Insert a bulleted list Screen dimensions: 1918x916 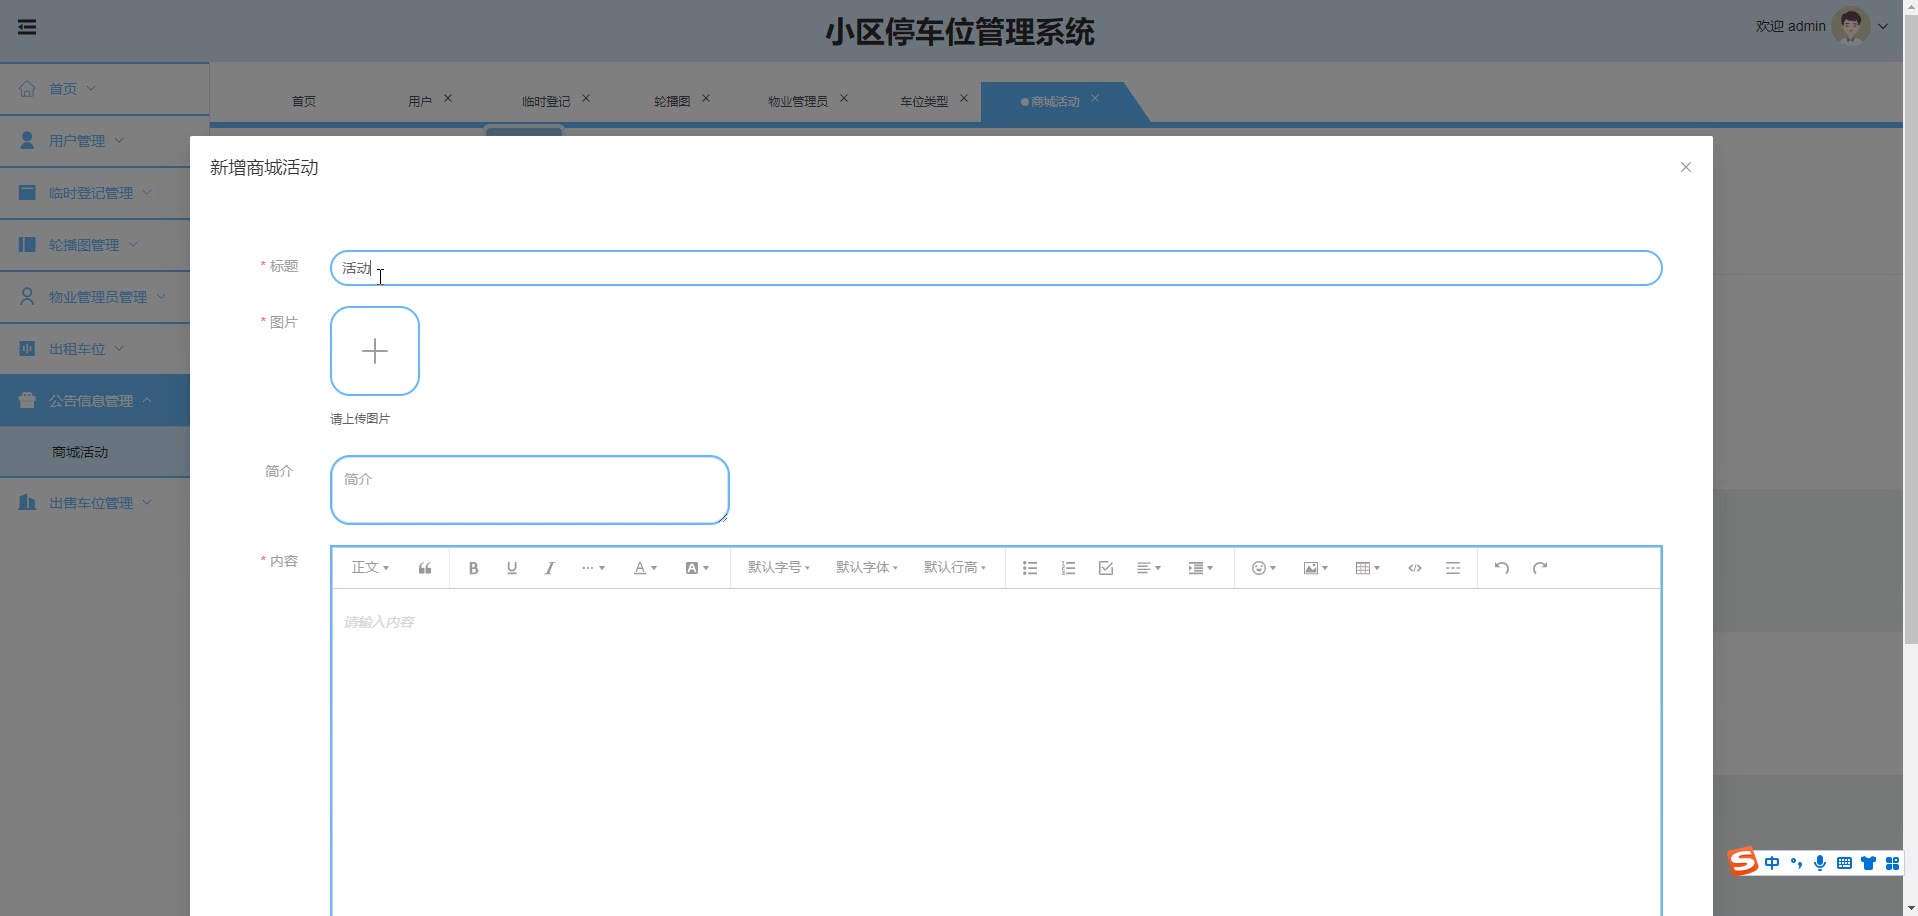coord(1029,568)
